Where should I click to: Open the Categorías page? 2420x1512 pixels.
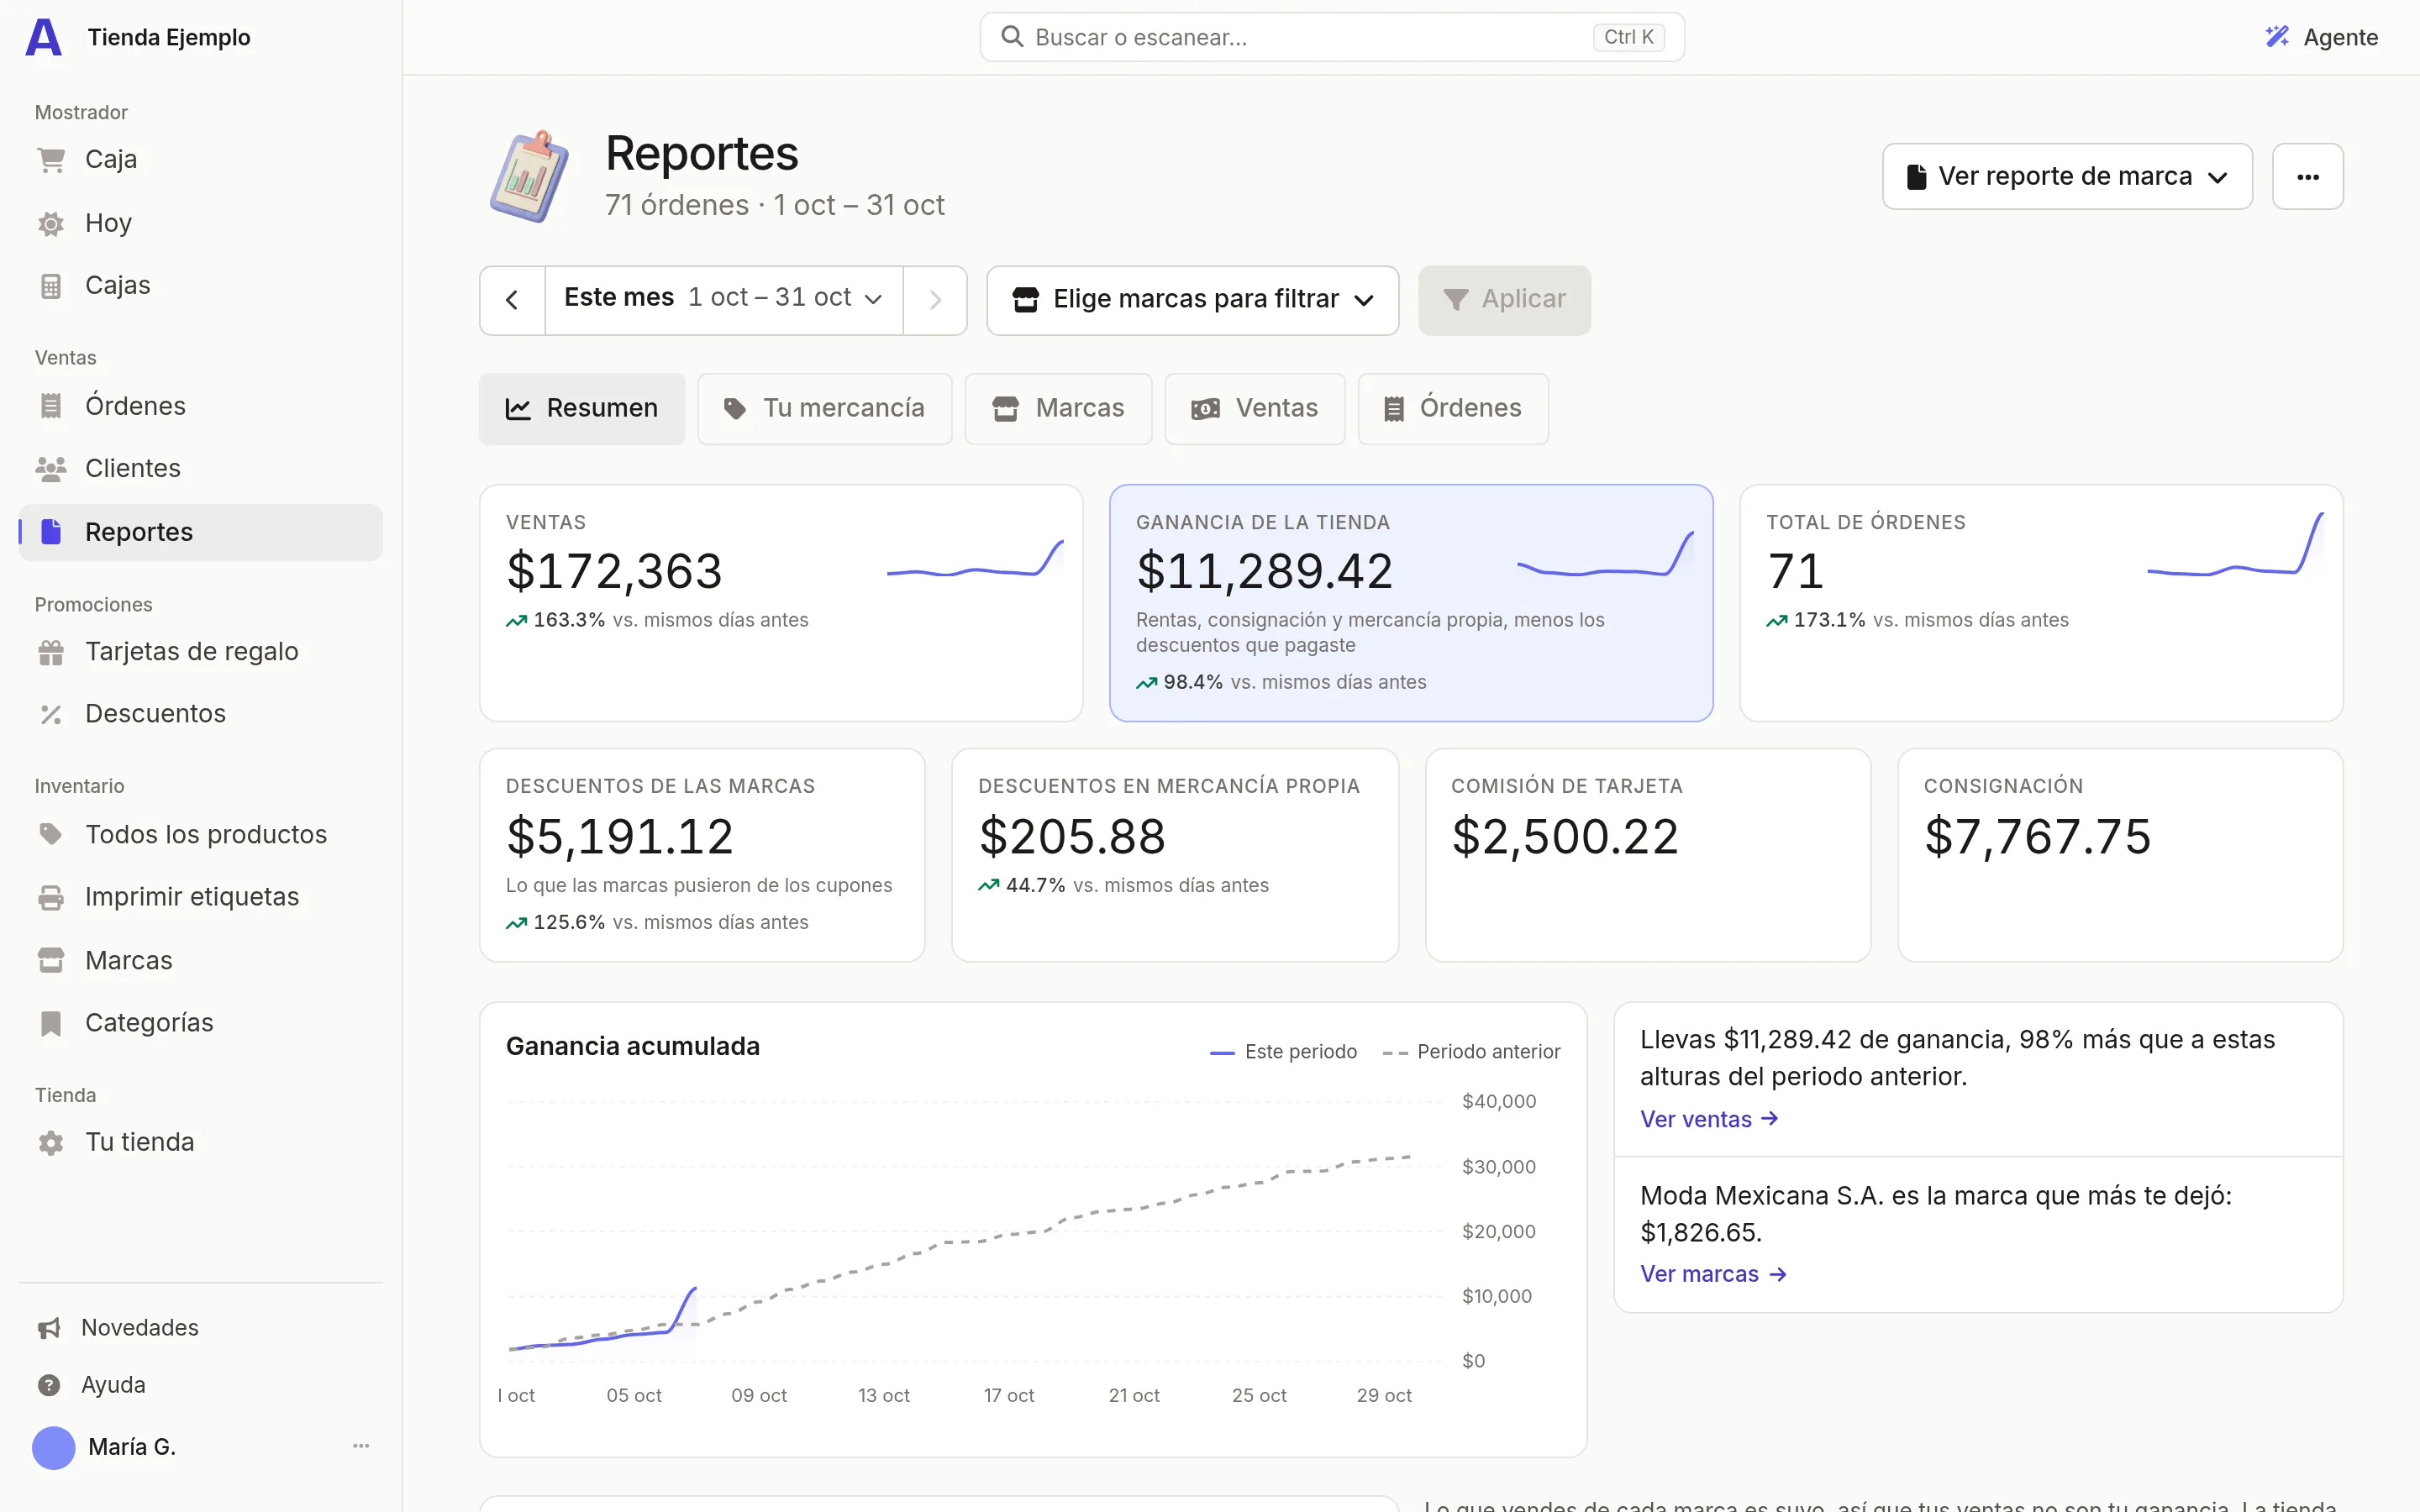point(200,1023)
